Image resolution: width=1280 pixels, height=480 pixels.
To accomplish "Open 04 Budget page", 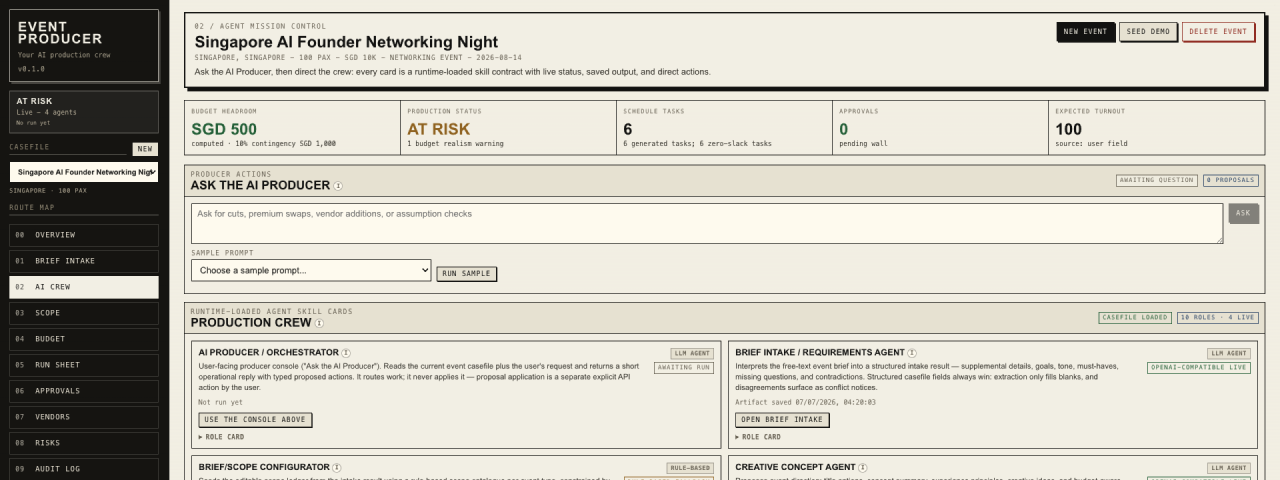I will [x=84, y=339].
